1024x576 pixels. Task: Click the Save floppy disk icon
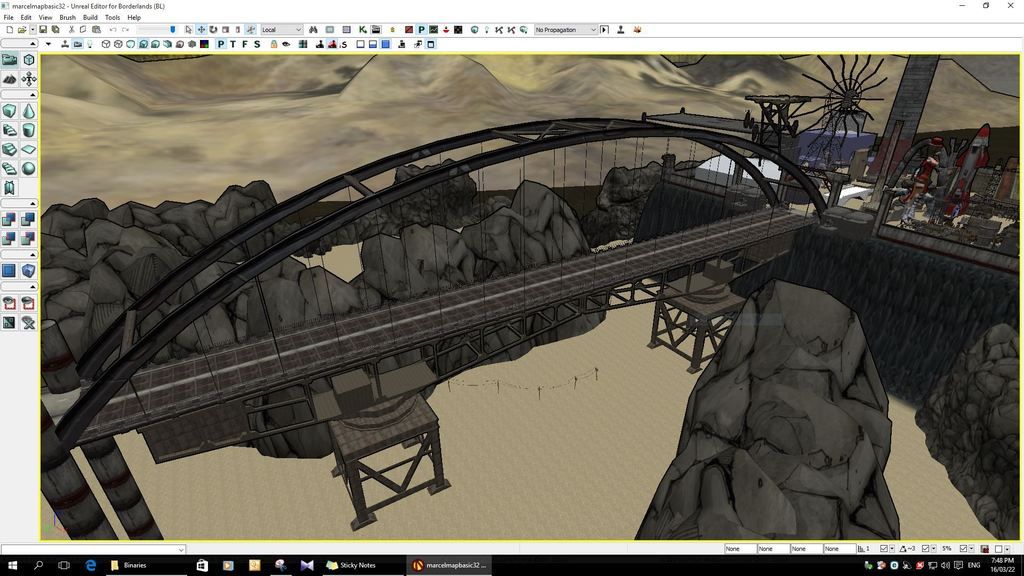pyautogui.click(x=43, y=29)
